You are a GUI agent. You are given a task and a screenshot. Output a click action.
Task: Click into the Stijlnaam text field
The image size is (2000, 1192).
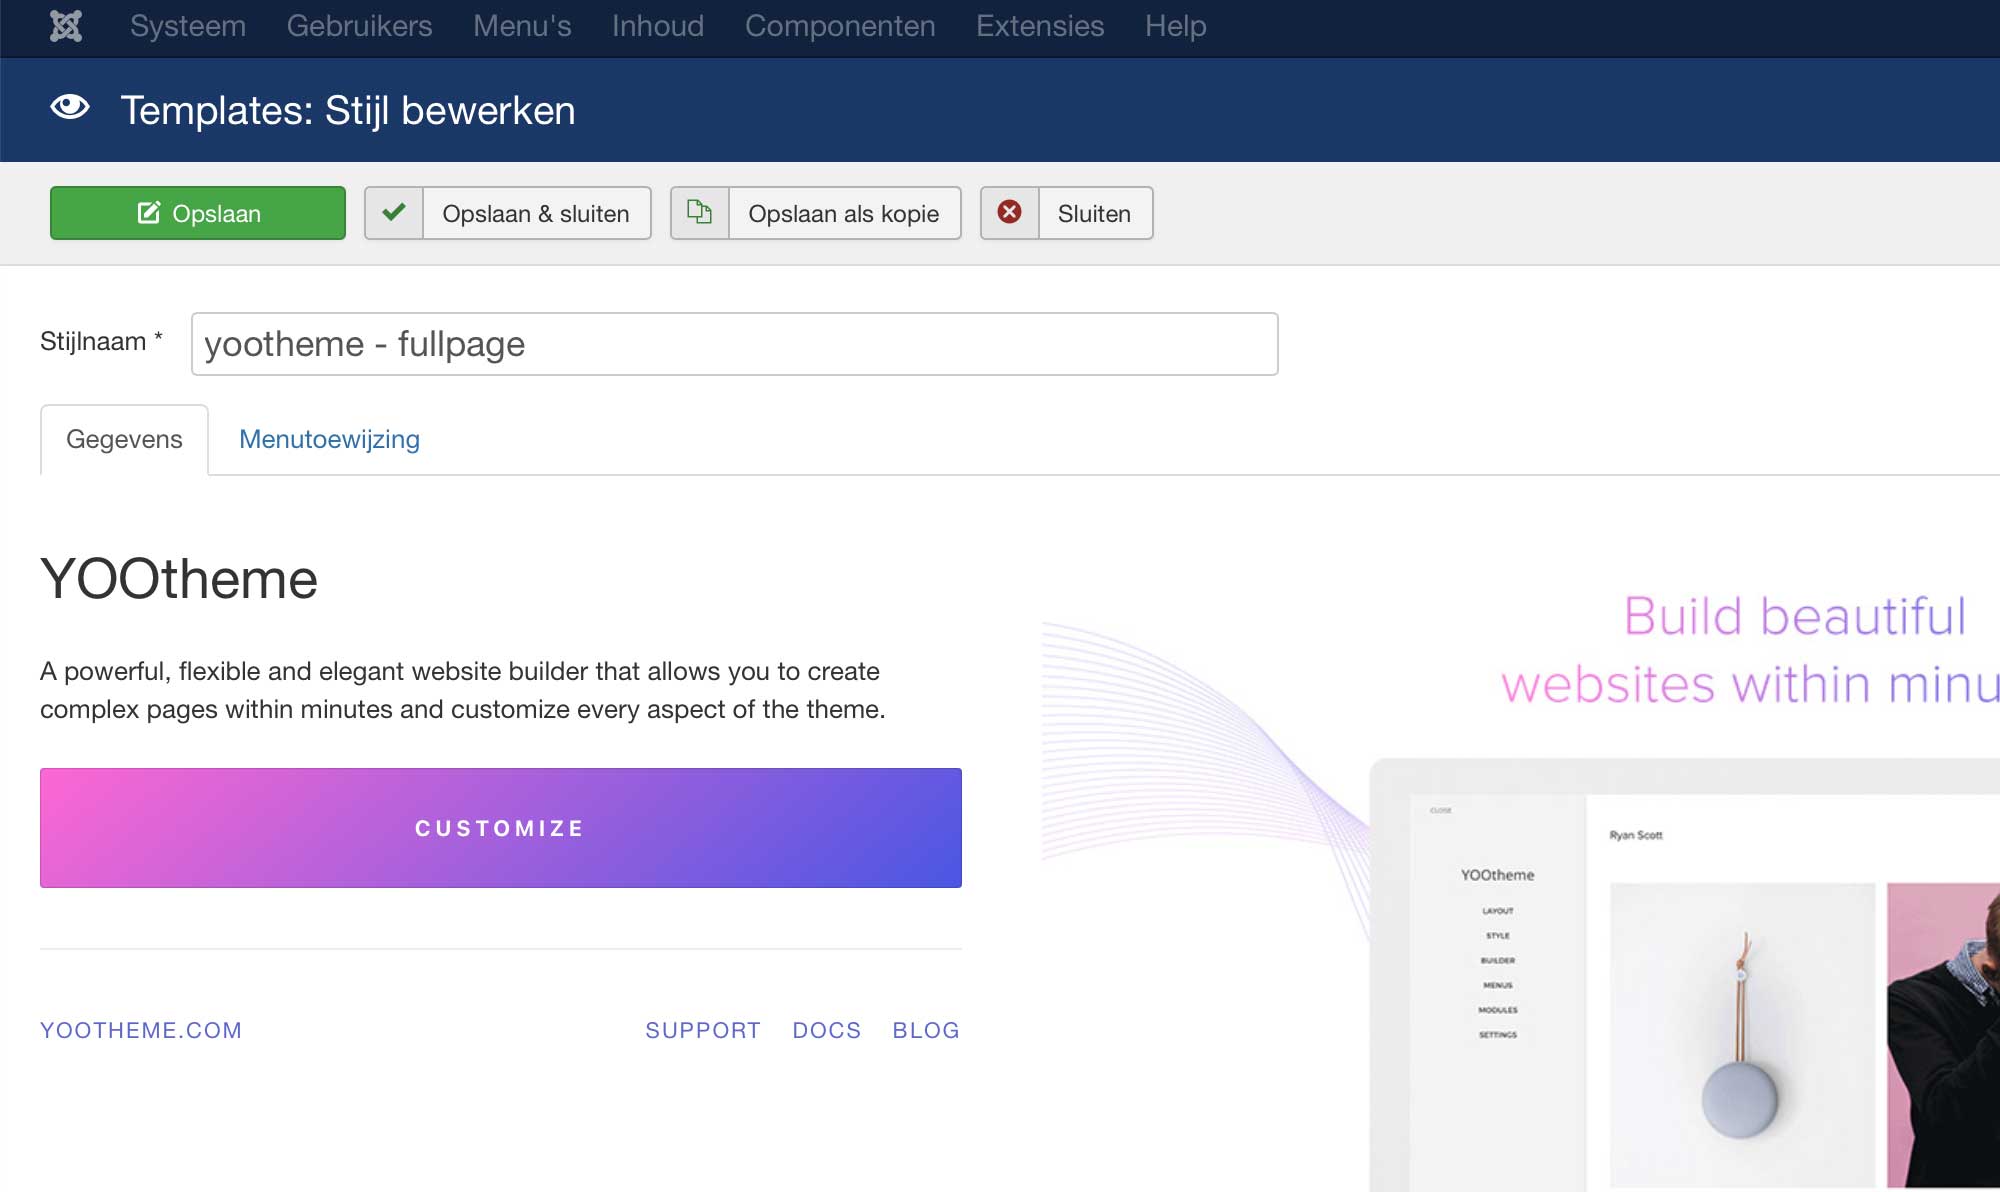click(x=735, y=344)
